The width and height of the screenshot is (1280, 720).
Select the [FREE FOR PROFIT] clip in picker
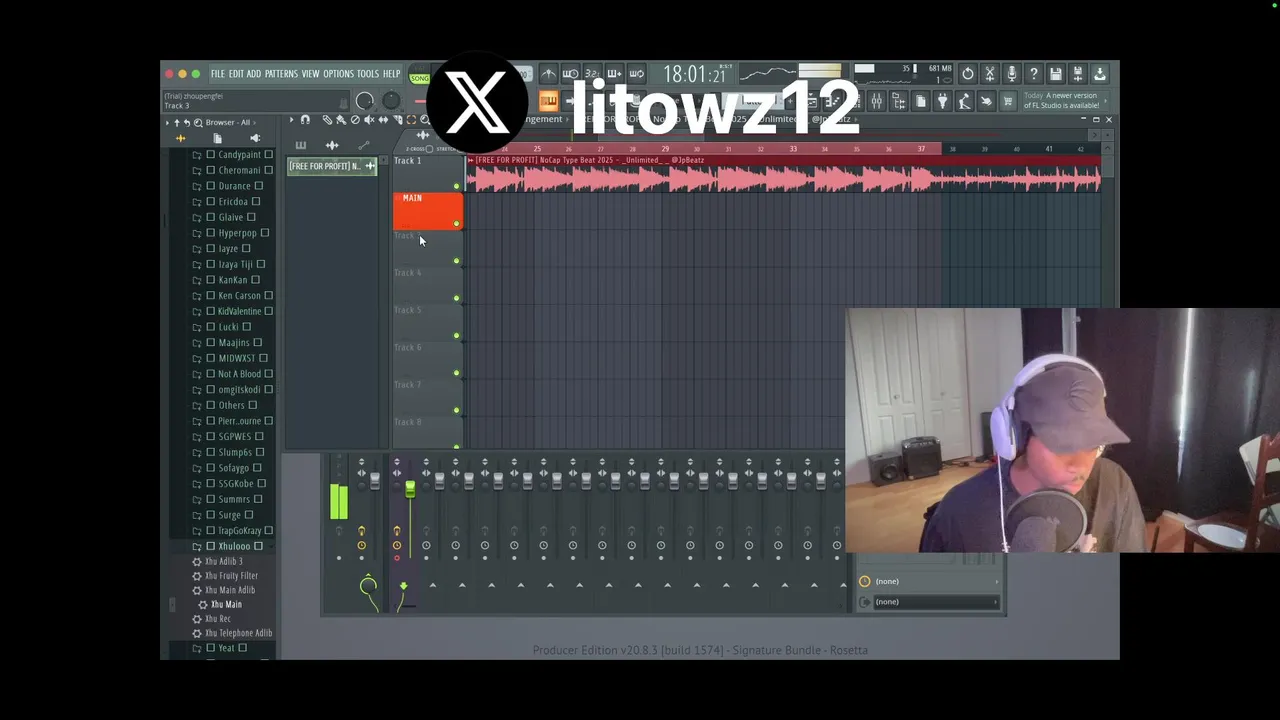[332, 166]
